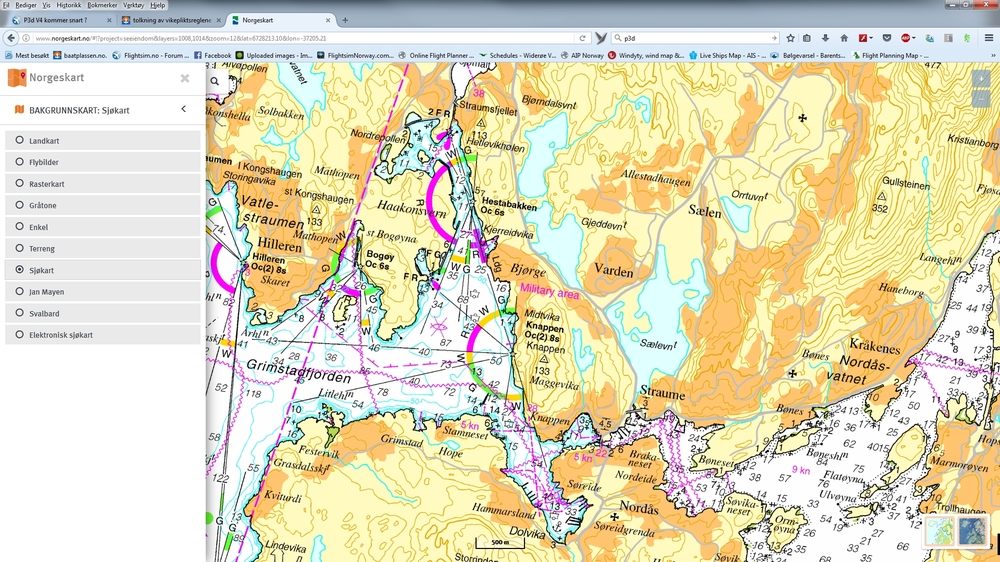Open the Windyty wind map bookmark

tap(646, 55)
